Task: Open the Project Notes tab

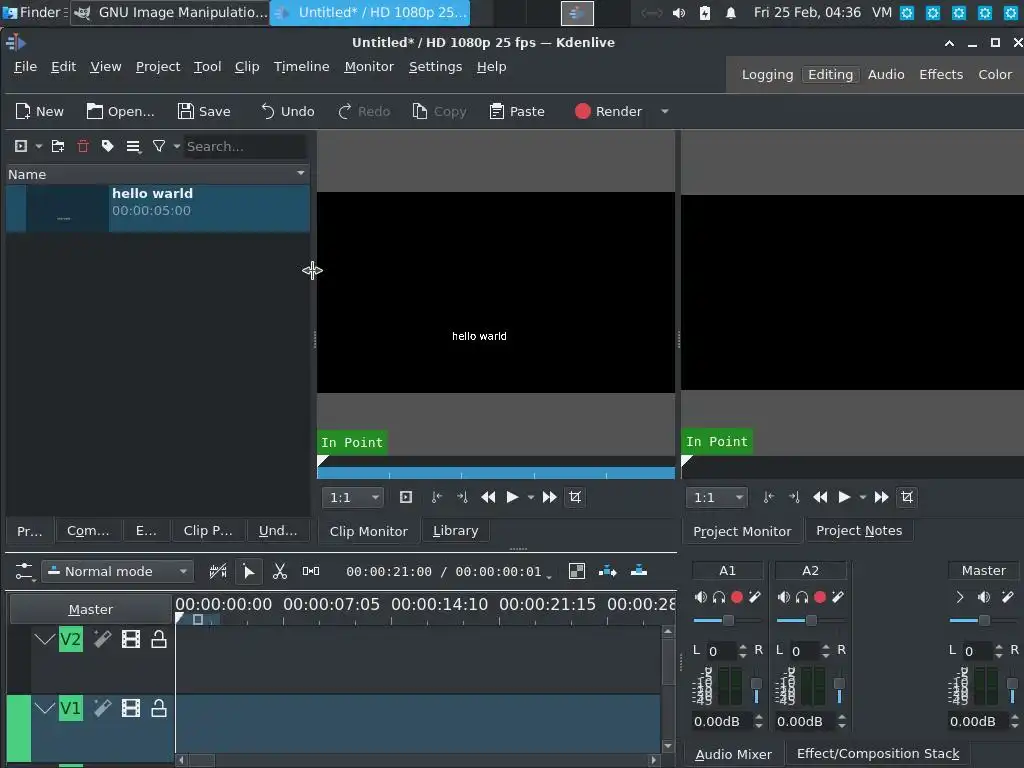Action: [x=859, y=531]
